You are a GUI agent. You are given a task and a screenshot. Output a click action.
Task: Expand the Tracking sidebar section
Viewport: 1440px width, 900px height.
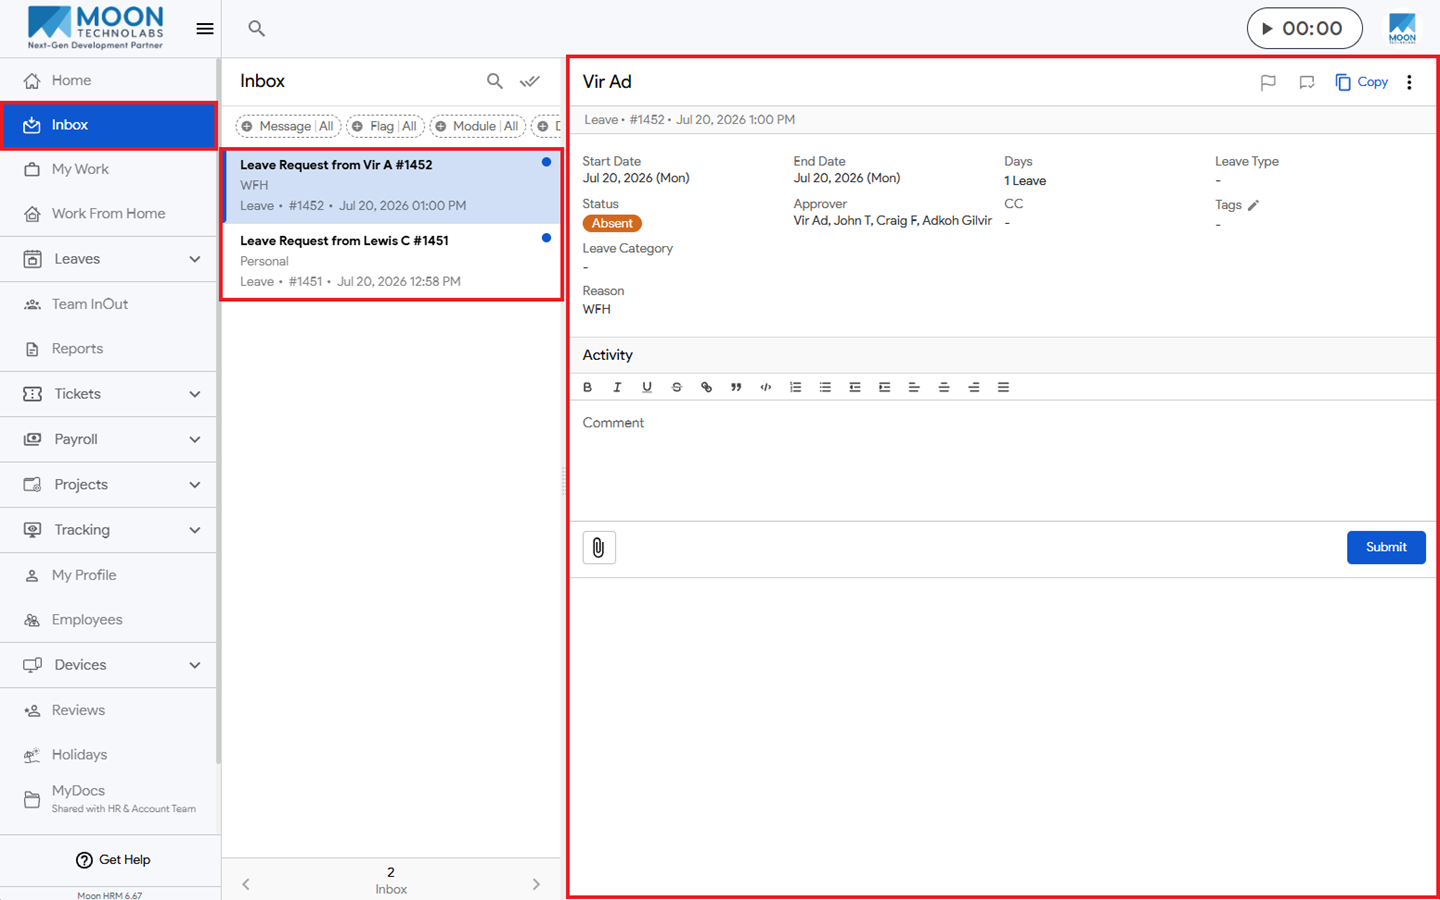pyautogui.click(x=108, y=530)
